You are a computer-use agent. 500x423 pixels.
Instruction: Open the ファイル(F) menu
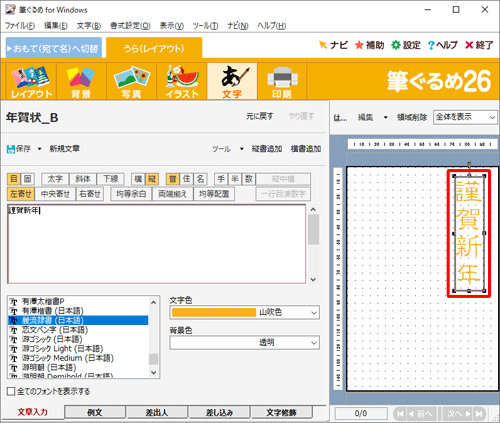pos(20,26)
